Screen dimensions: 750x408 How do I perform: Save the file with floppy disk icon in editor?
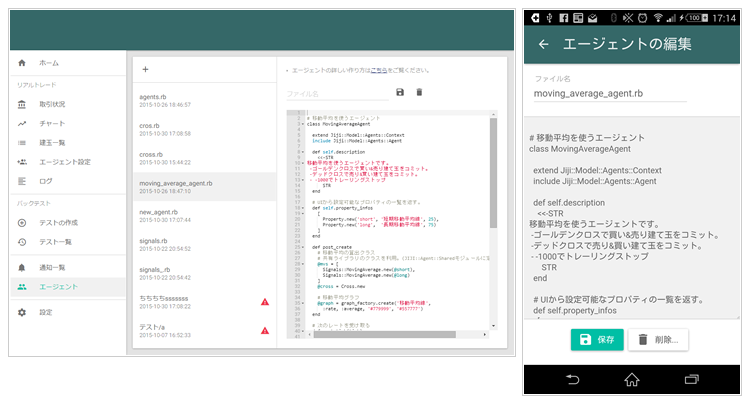pyautogui.click(x=400, y=92)
